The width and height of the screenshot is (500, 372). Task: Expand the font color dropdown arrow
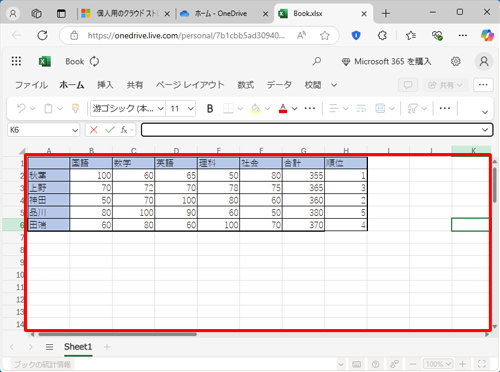click(294, 109)
